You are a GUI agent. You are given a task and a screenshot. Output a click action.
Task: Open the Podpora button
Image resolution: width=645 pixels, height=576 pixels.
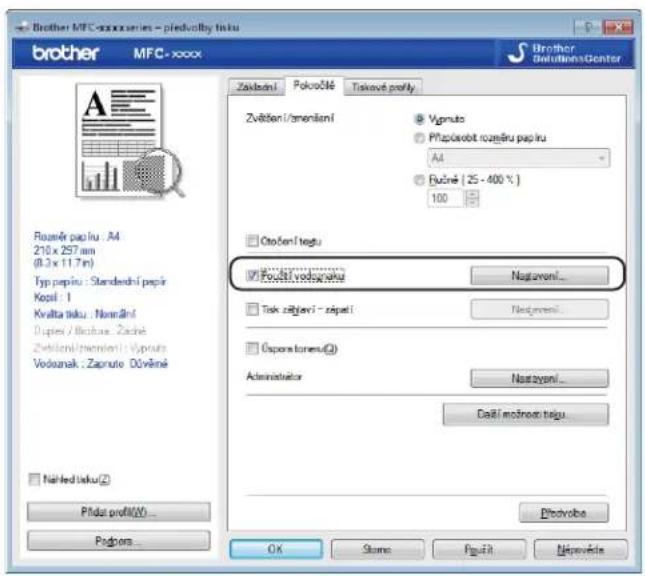point(118,541)
